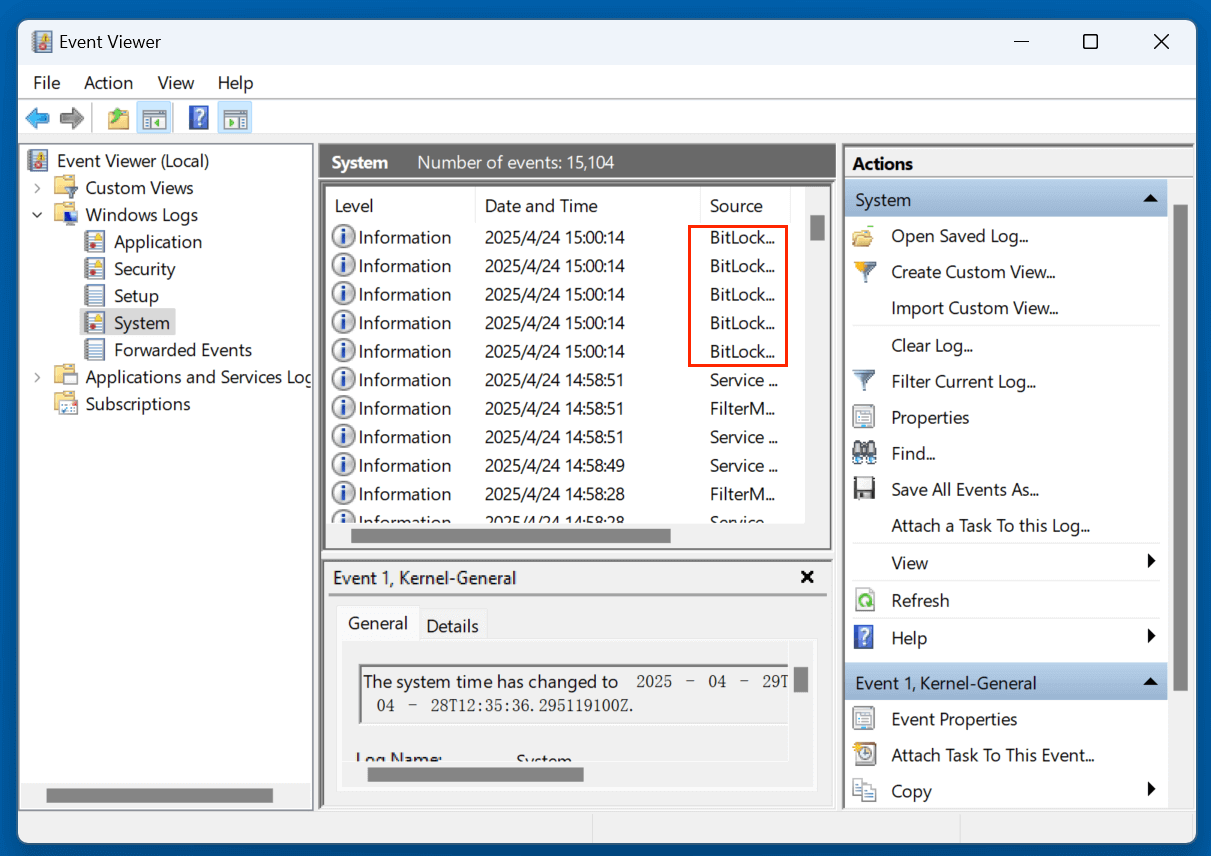The width and height of the screenshot is (1211, 856).
Task: Click the Back arrow toolbar icon
Action: point(38,119)
